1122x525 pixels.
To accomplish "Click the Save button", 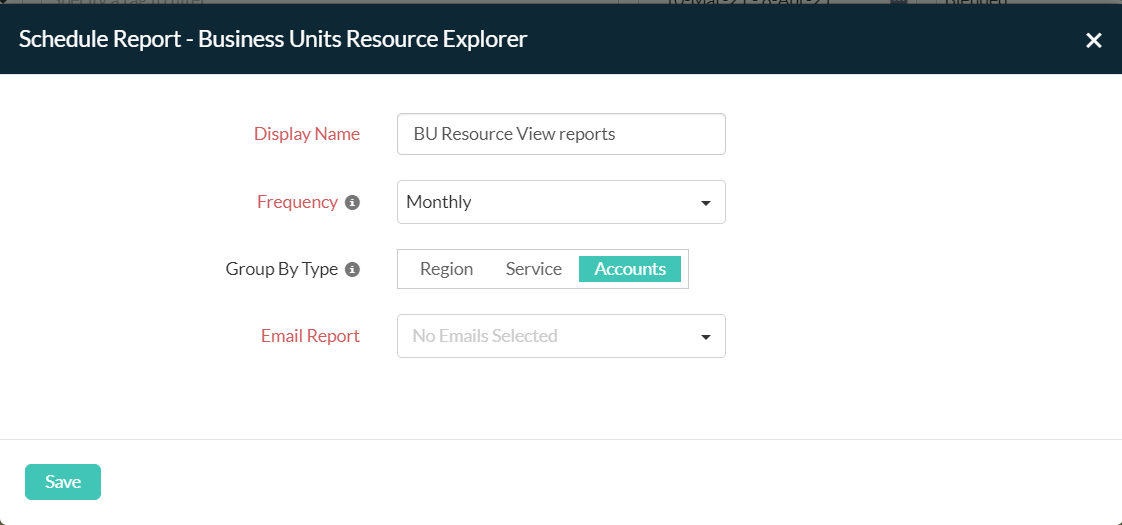I will point(63,482).
